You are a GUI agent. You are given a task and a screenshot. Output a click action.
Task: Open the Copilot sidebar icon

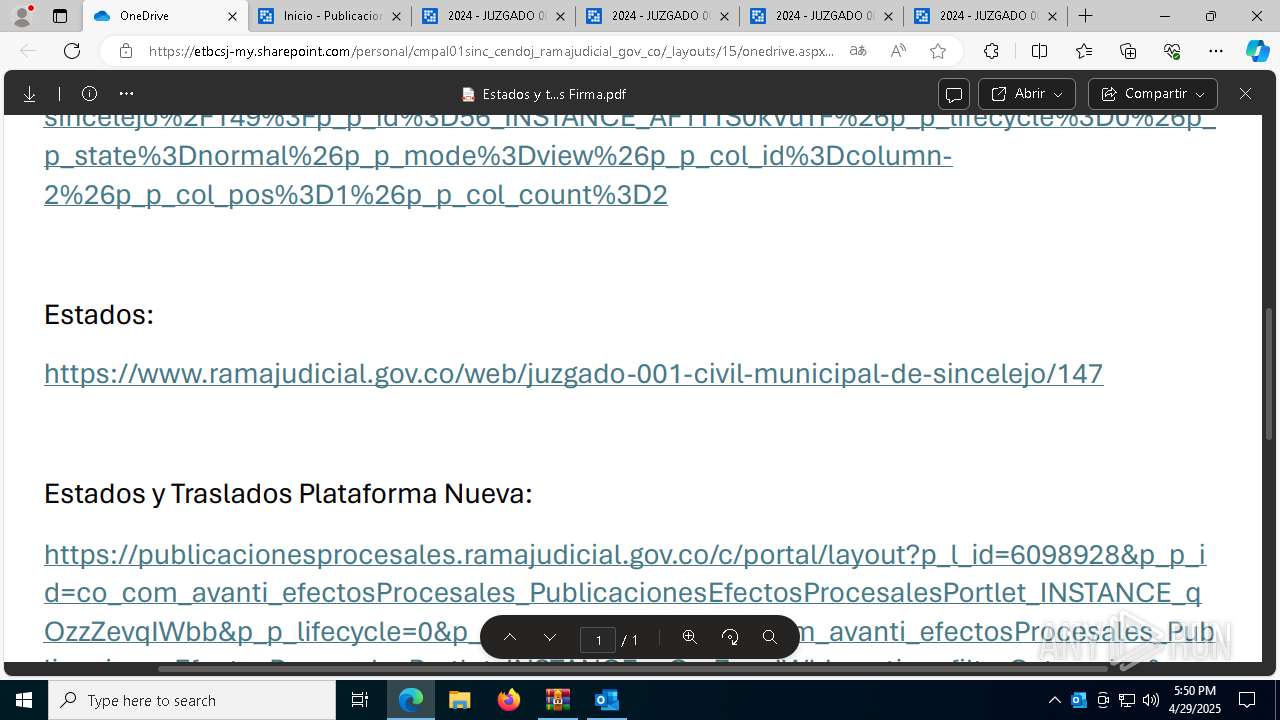pos(1257,51)
